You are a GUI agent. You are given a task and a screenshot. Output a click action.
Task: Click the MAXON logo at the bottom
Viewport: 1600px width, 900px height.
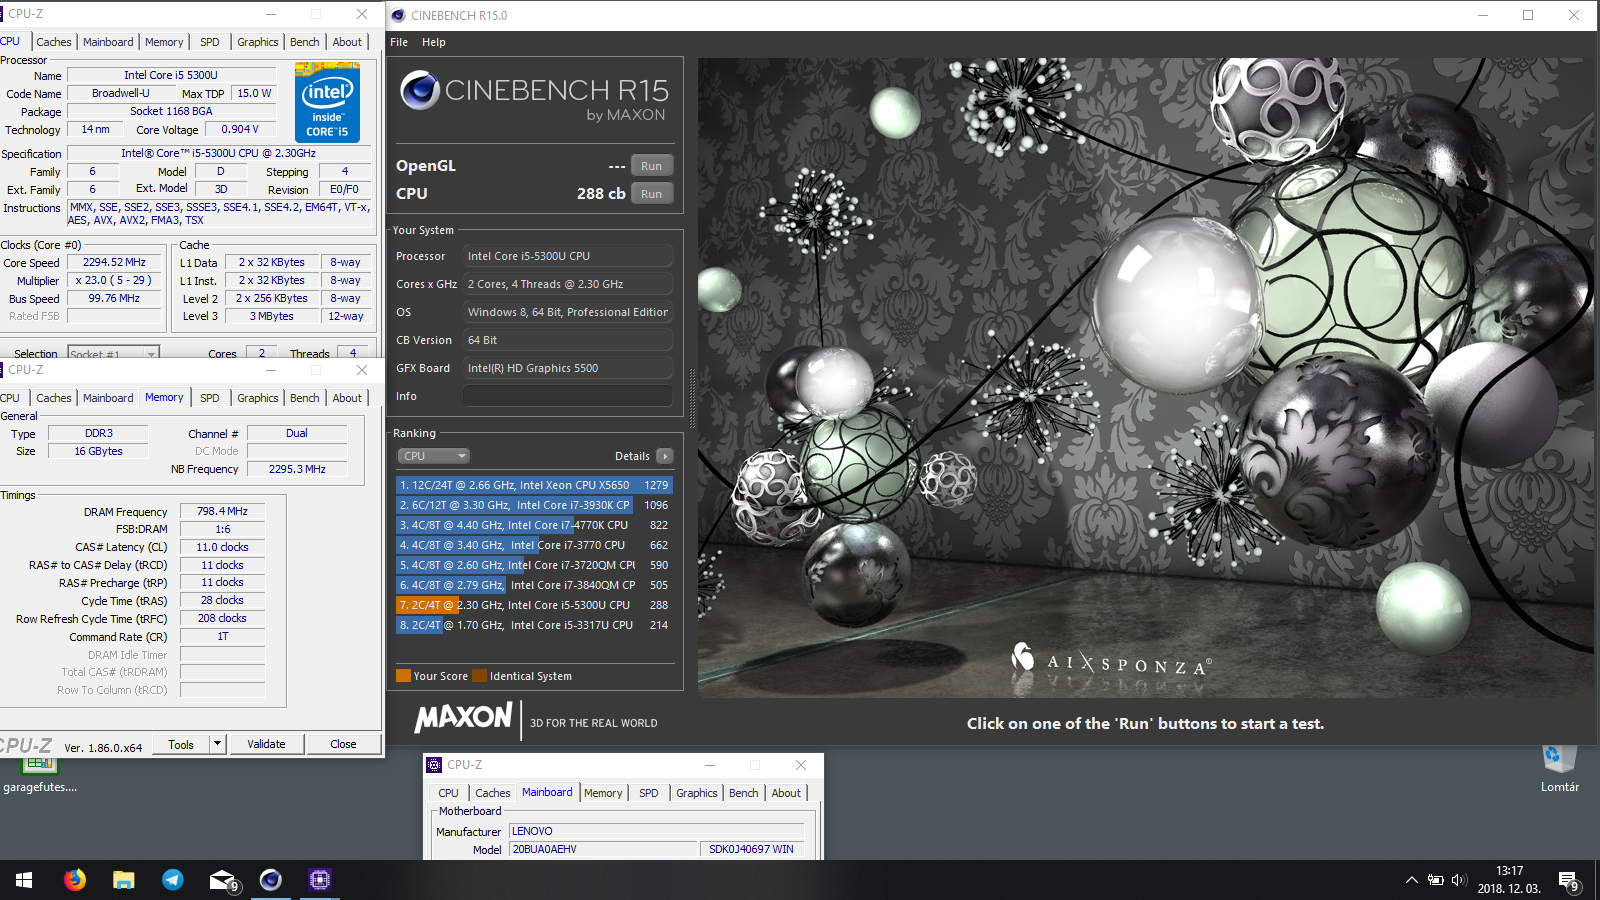point(464,718)
